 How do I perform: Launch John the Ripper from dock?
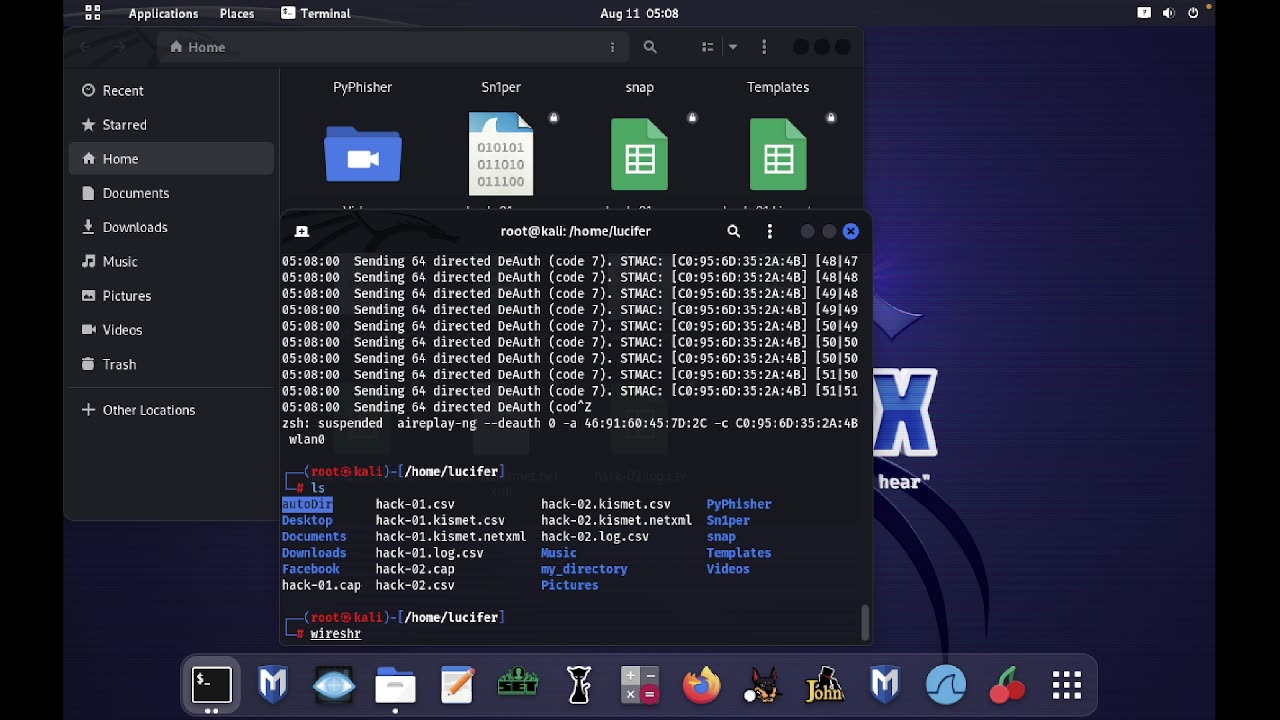pyautogui.click(x=824, y=685)
